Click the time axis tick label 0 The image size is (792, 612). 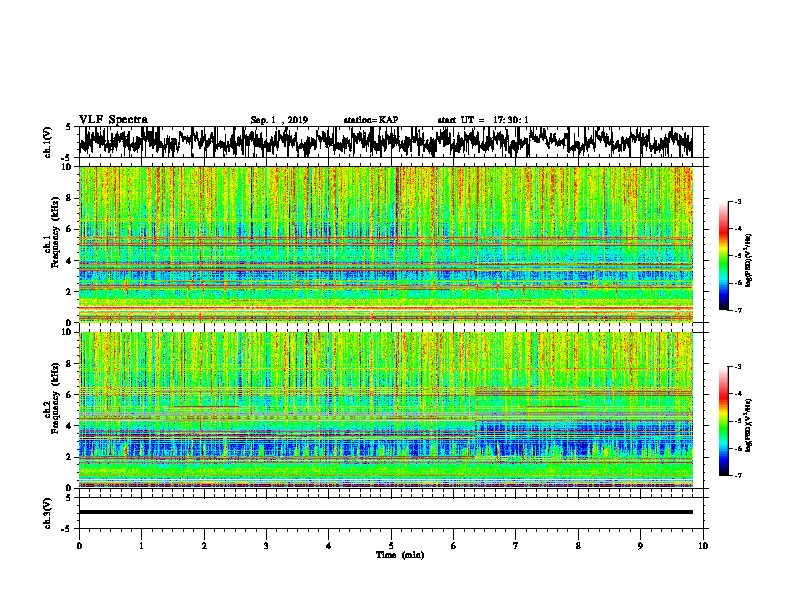click(79, 546)
